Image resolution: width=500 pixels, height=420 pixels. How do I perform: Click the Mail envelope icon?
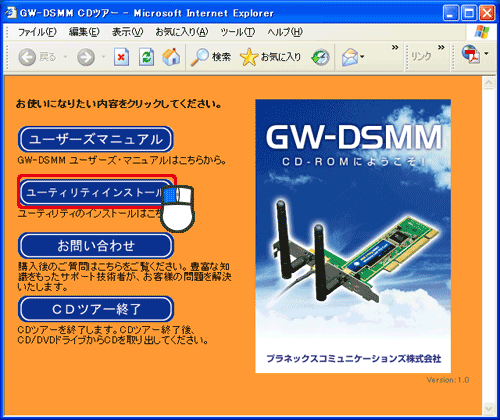coord(349,57)
